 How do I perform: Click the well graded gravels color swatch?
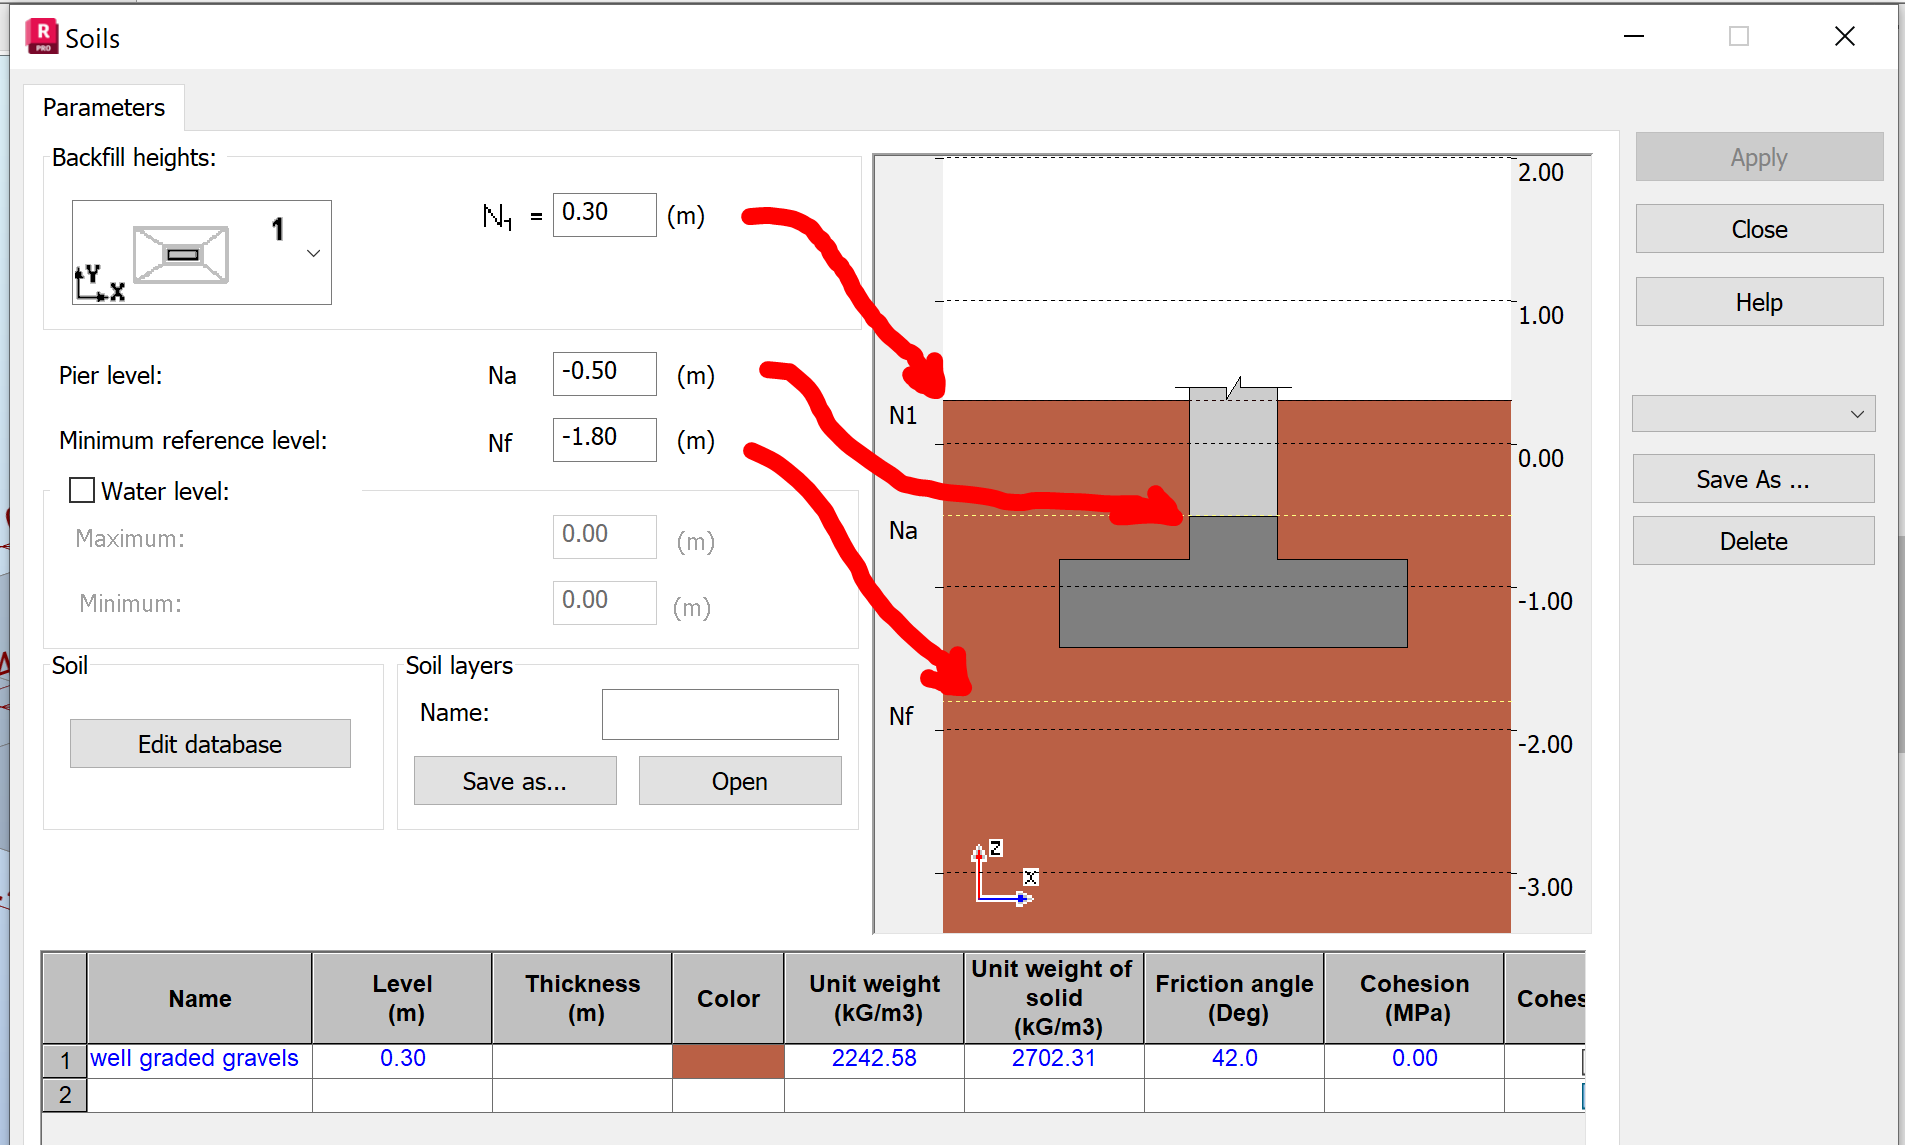pos(728,1059)
